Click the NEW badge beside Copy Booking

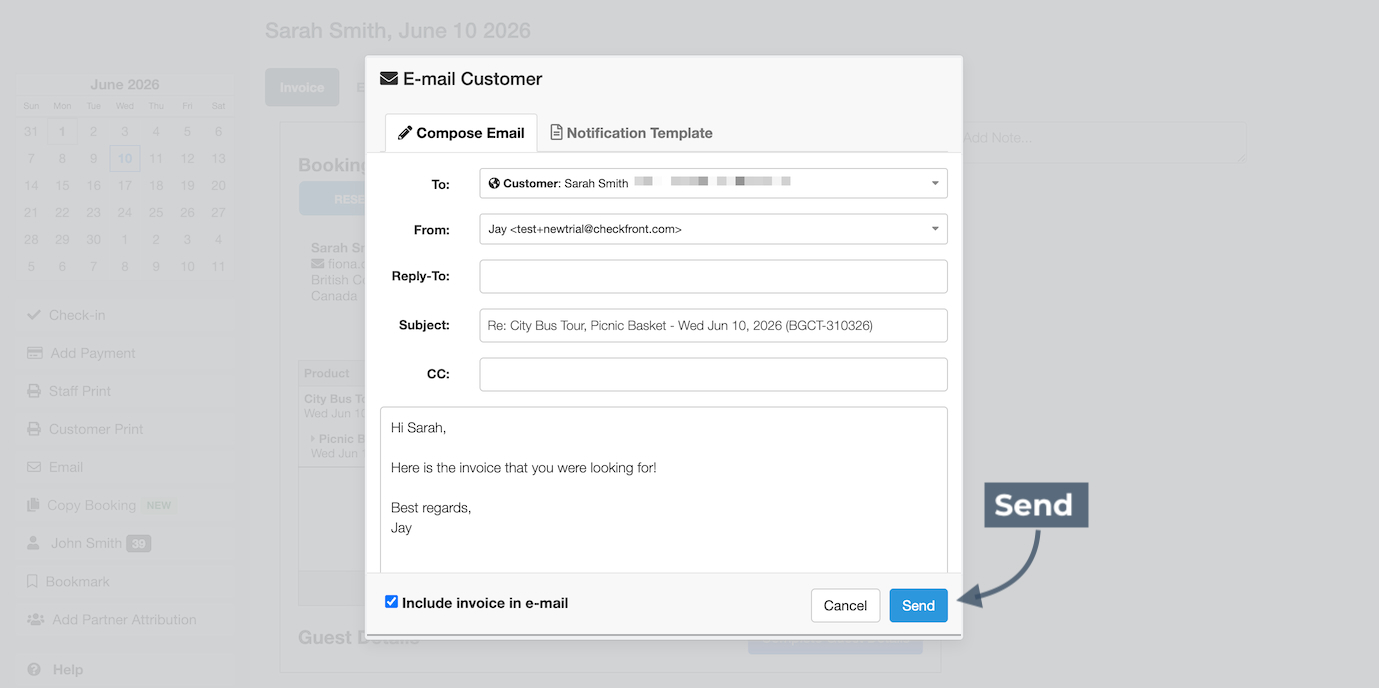click(159, 505)
